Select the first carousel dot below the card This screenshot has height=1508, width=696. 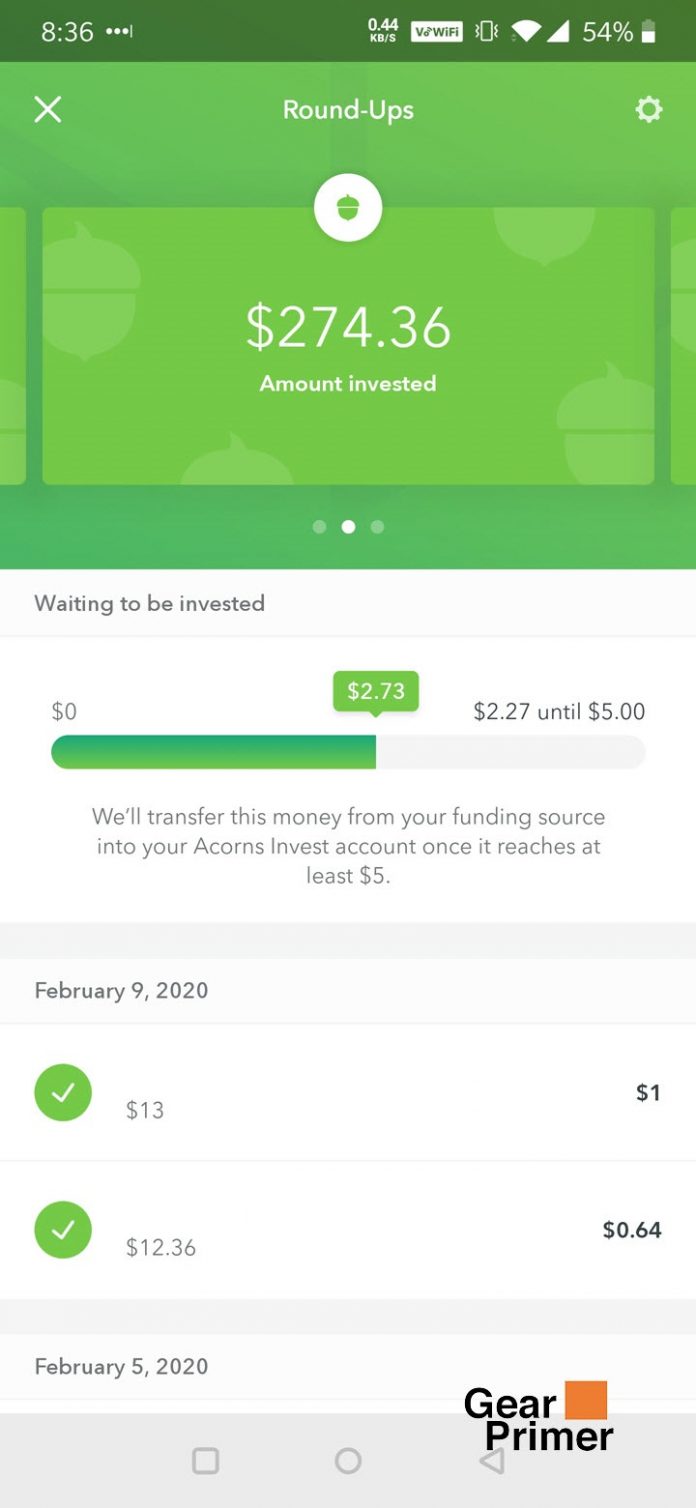click(319, 527)
